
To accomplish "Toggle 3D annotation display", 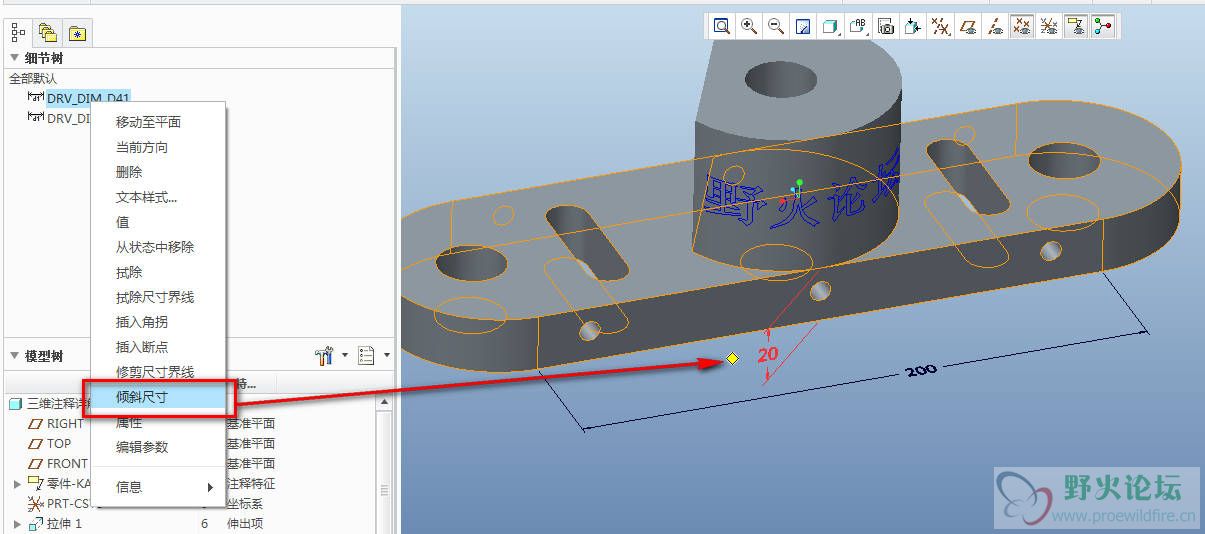I will click(1076, 26).
